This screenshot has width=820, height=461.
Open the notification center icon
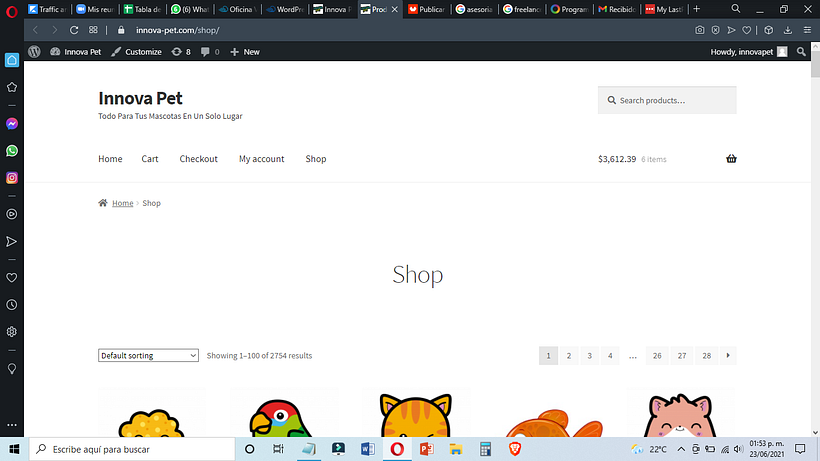click(x=800, y=449)
